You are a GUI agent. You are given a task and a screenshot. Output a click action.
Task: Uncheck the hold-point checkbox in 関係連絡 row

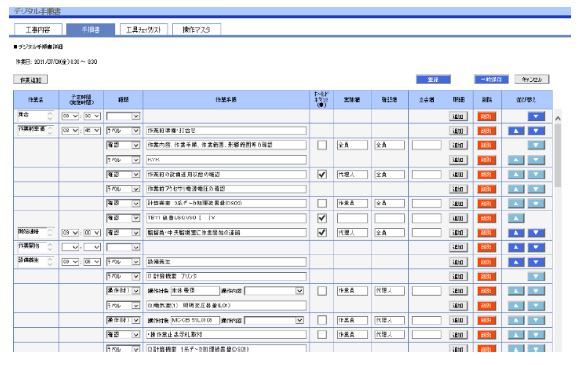coord(322,233)
